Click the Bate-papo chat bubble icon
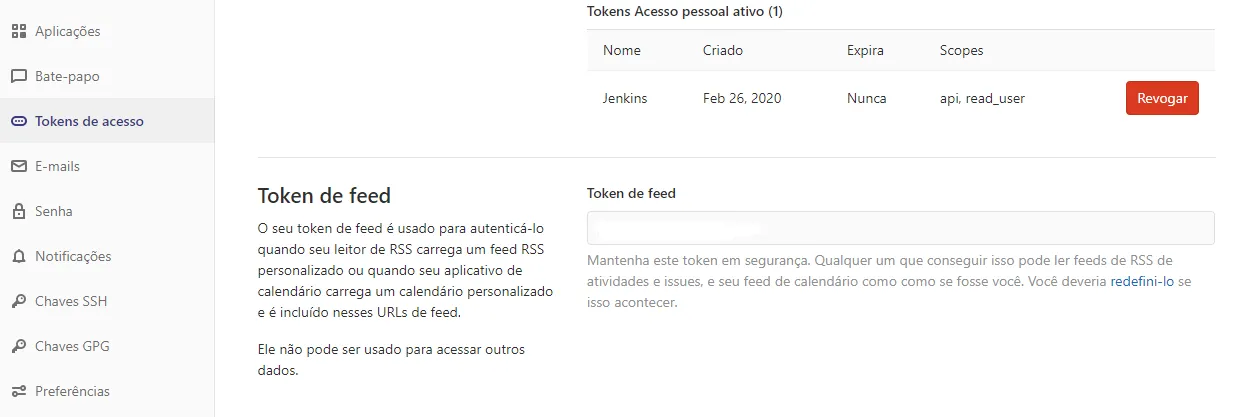Viewport: 1251px width, 417px height. [18, 76]
